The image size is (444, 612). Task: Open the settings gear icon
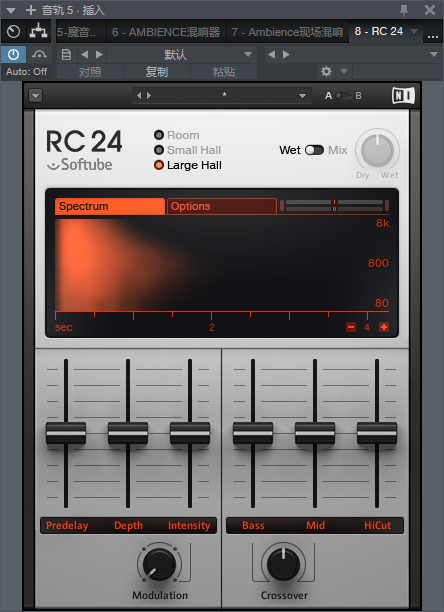326,71
